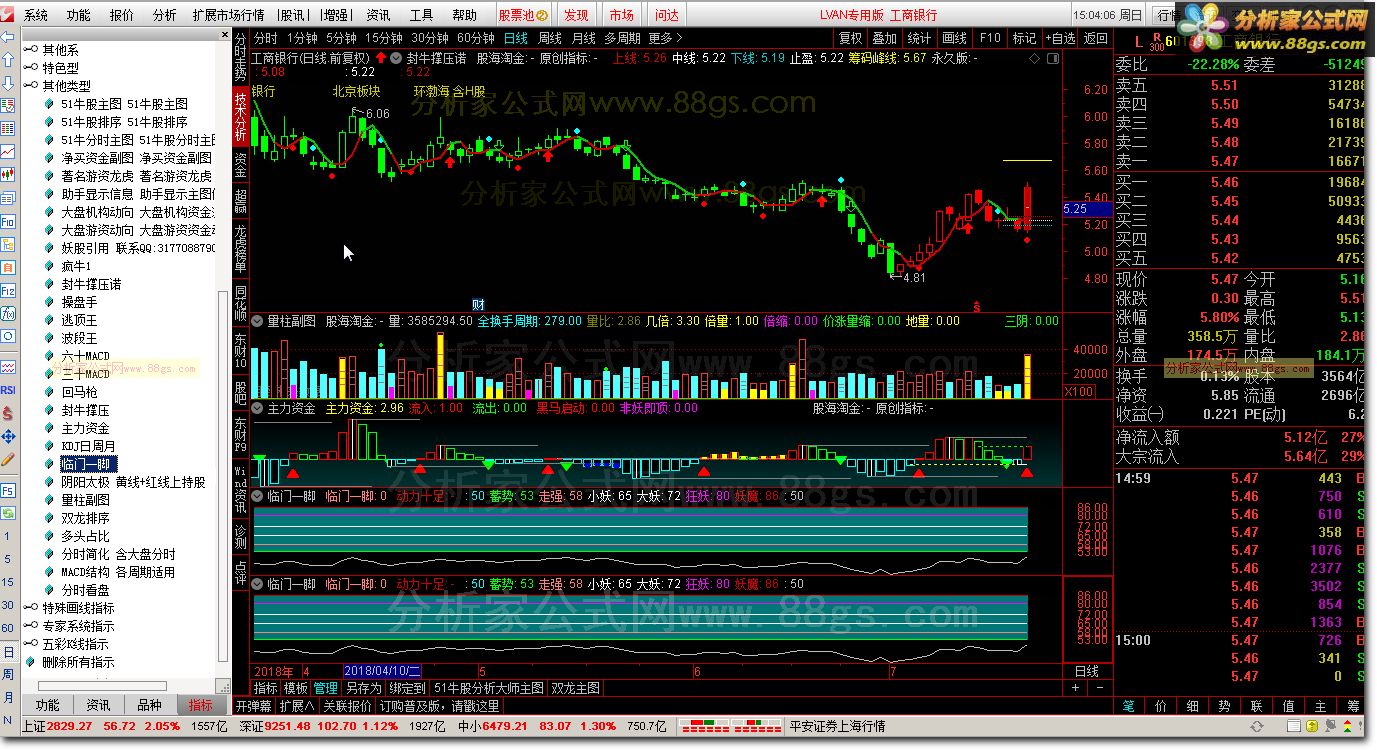Click the 复权 button above chart
The width and height of the screenshot is (1377, 750).
[850, 38]
